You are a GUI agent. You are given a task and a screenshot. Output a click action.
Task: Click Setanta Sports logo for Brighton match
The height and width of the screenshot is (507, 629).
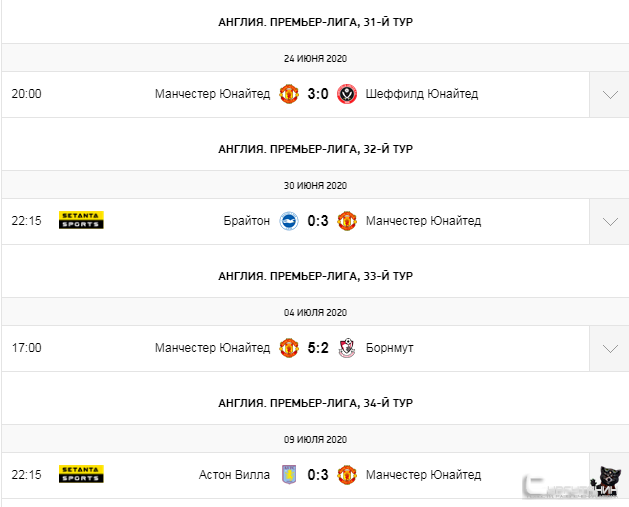click(x=81, y=220)
